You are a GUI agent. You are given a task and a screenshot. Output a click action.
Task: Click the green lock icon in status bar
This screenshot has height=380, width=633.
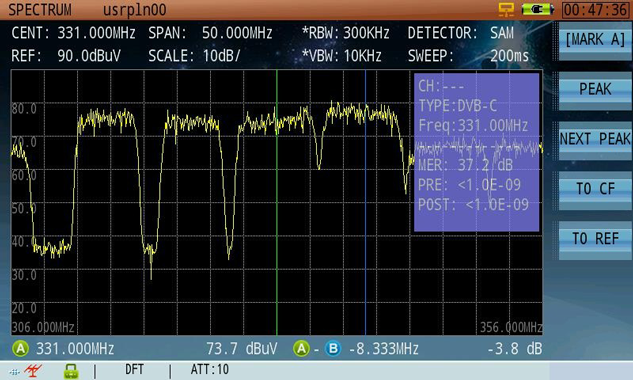(x=71, y=371)
